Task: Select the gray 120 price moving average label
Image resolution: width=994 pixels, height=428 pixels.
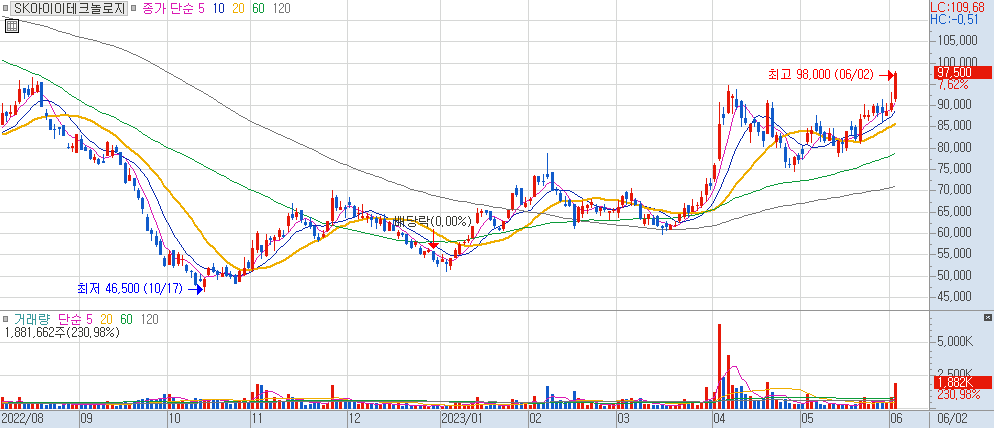Action: click(280, 8)
